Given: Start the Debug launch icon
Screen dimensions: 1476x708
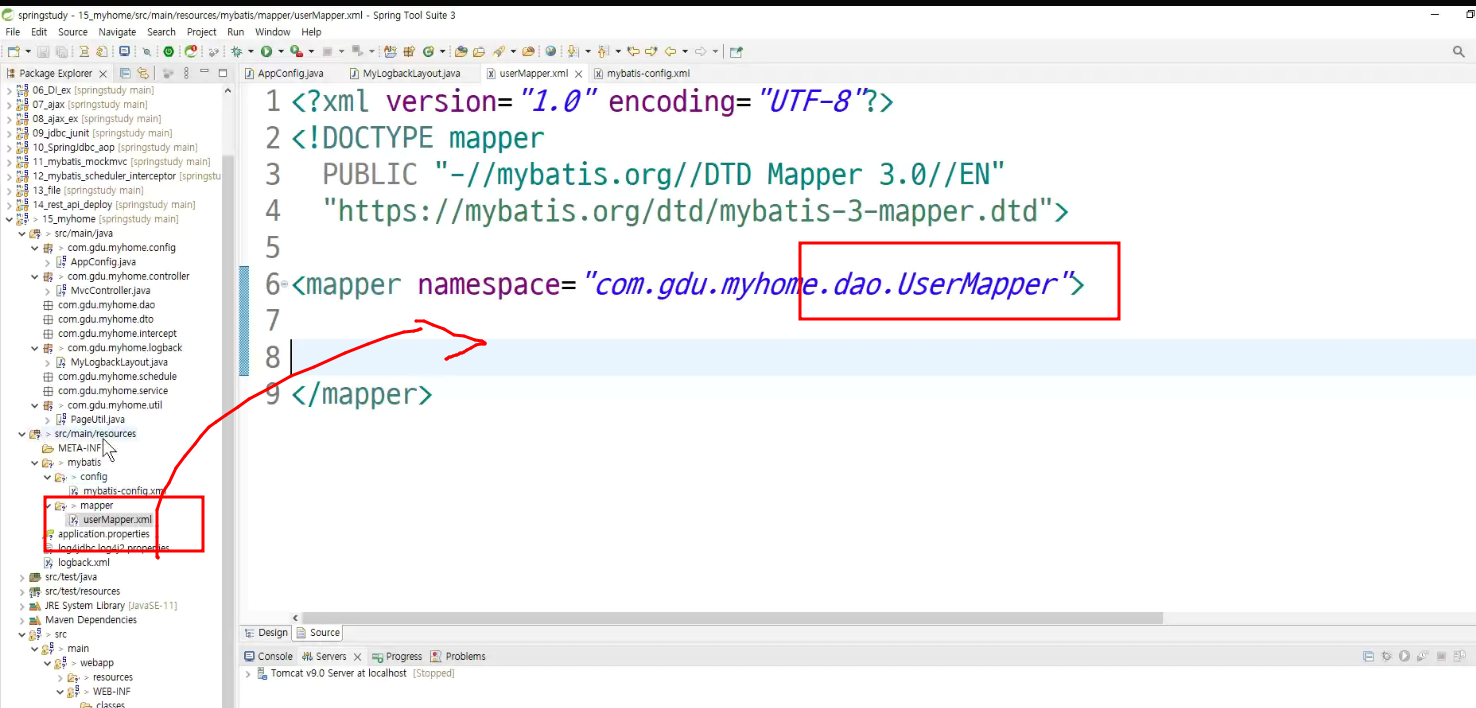Looking at the screenshot, I should [237, 51].
